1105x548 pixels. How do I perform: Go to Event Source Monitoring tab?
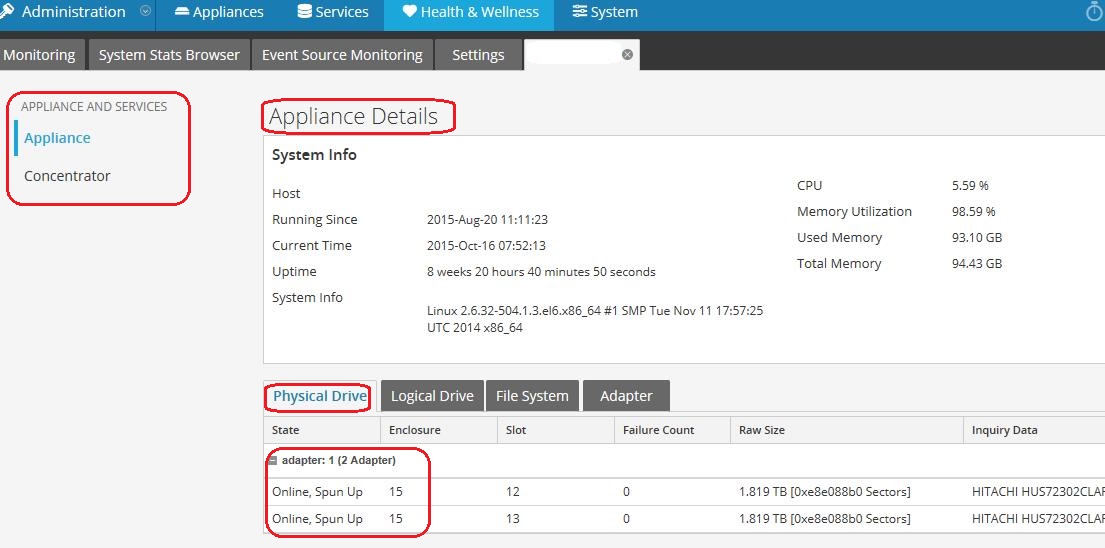342,55
